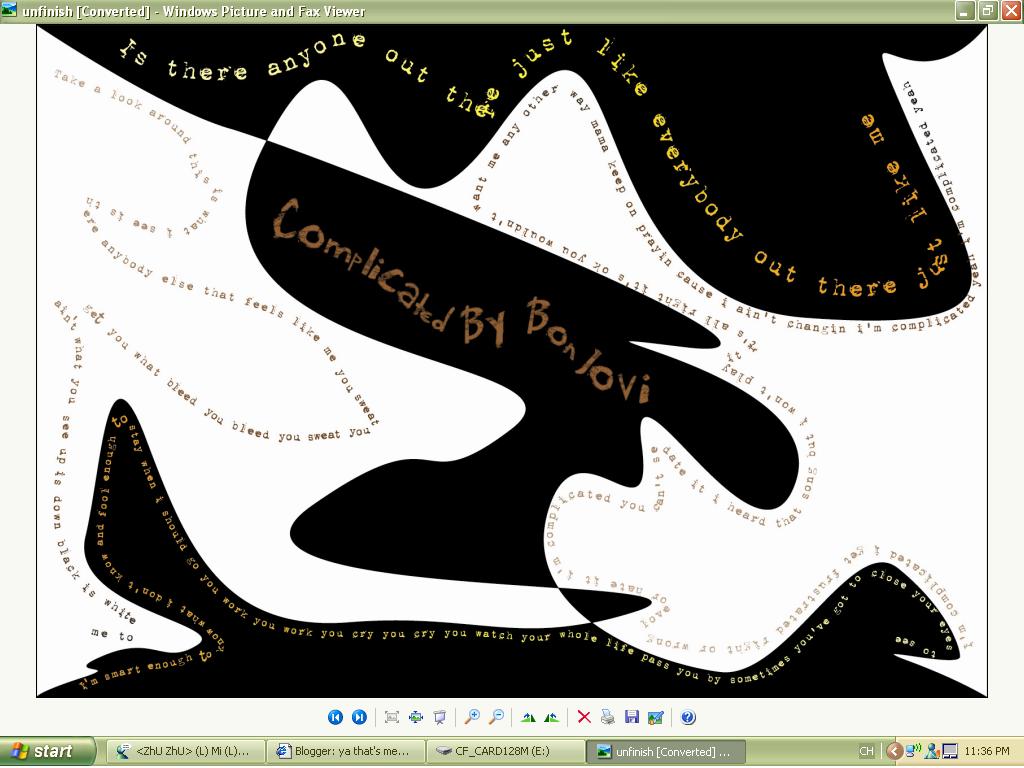The height and width of the screenshot is (768, 1024).
Task: Zoom in on the picture
Action: click(x=472, y=717)
